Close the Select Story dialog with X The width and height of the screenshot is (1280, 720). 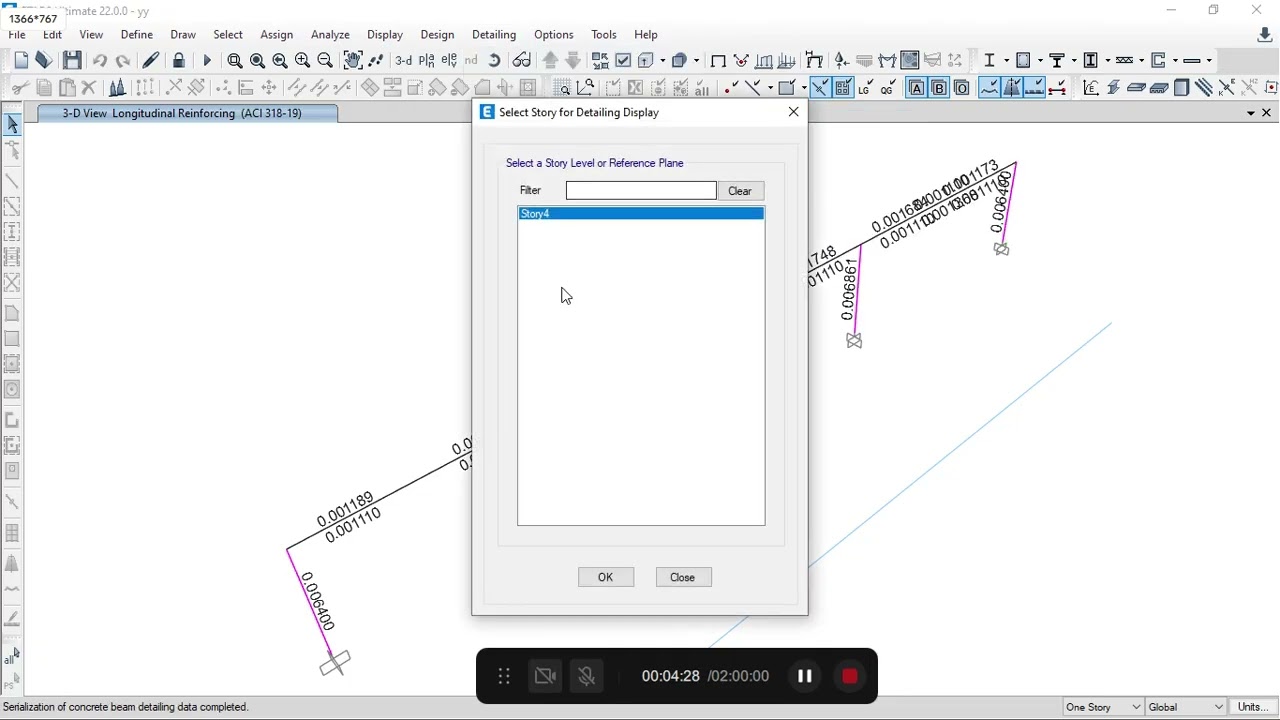(x=794, y=112)
